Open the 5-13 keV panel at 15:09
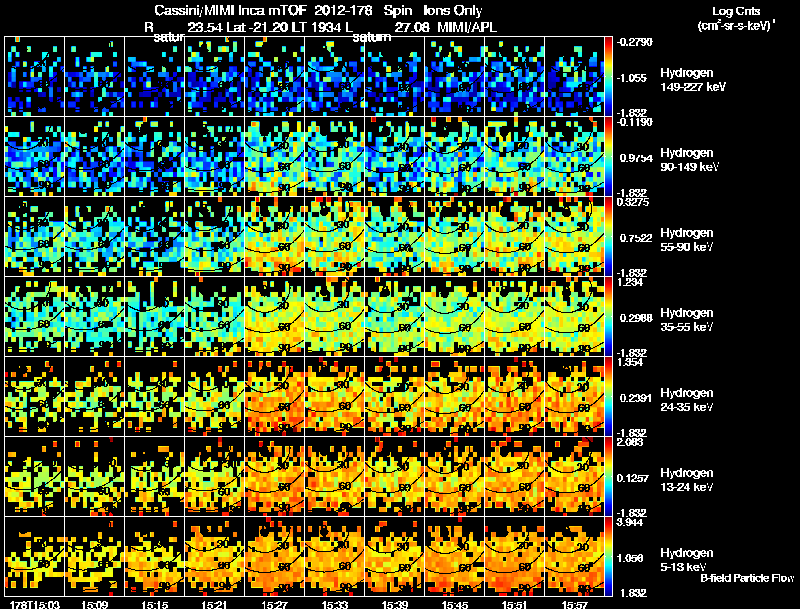Screen dimensions: 800x609 click(94, 556)
